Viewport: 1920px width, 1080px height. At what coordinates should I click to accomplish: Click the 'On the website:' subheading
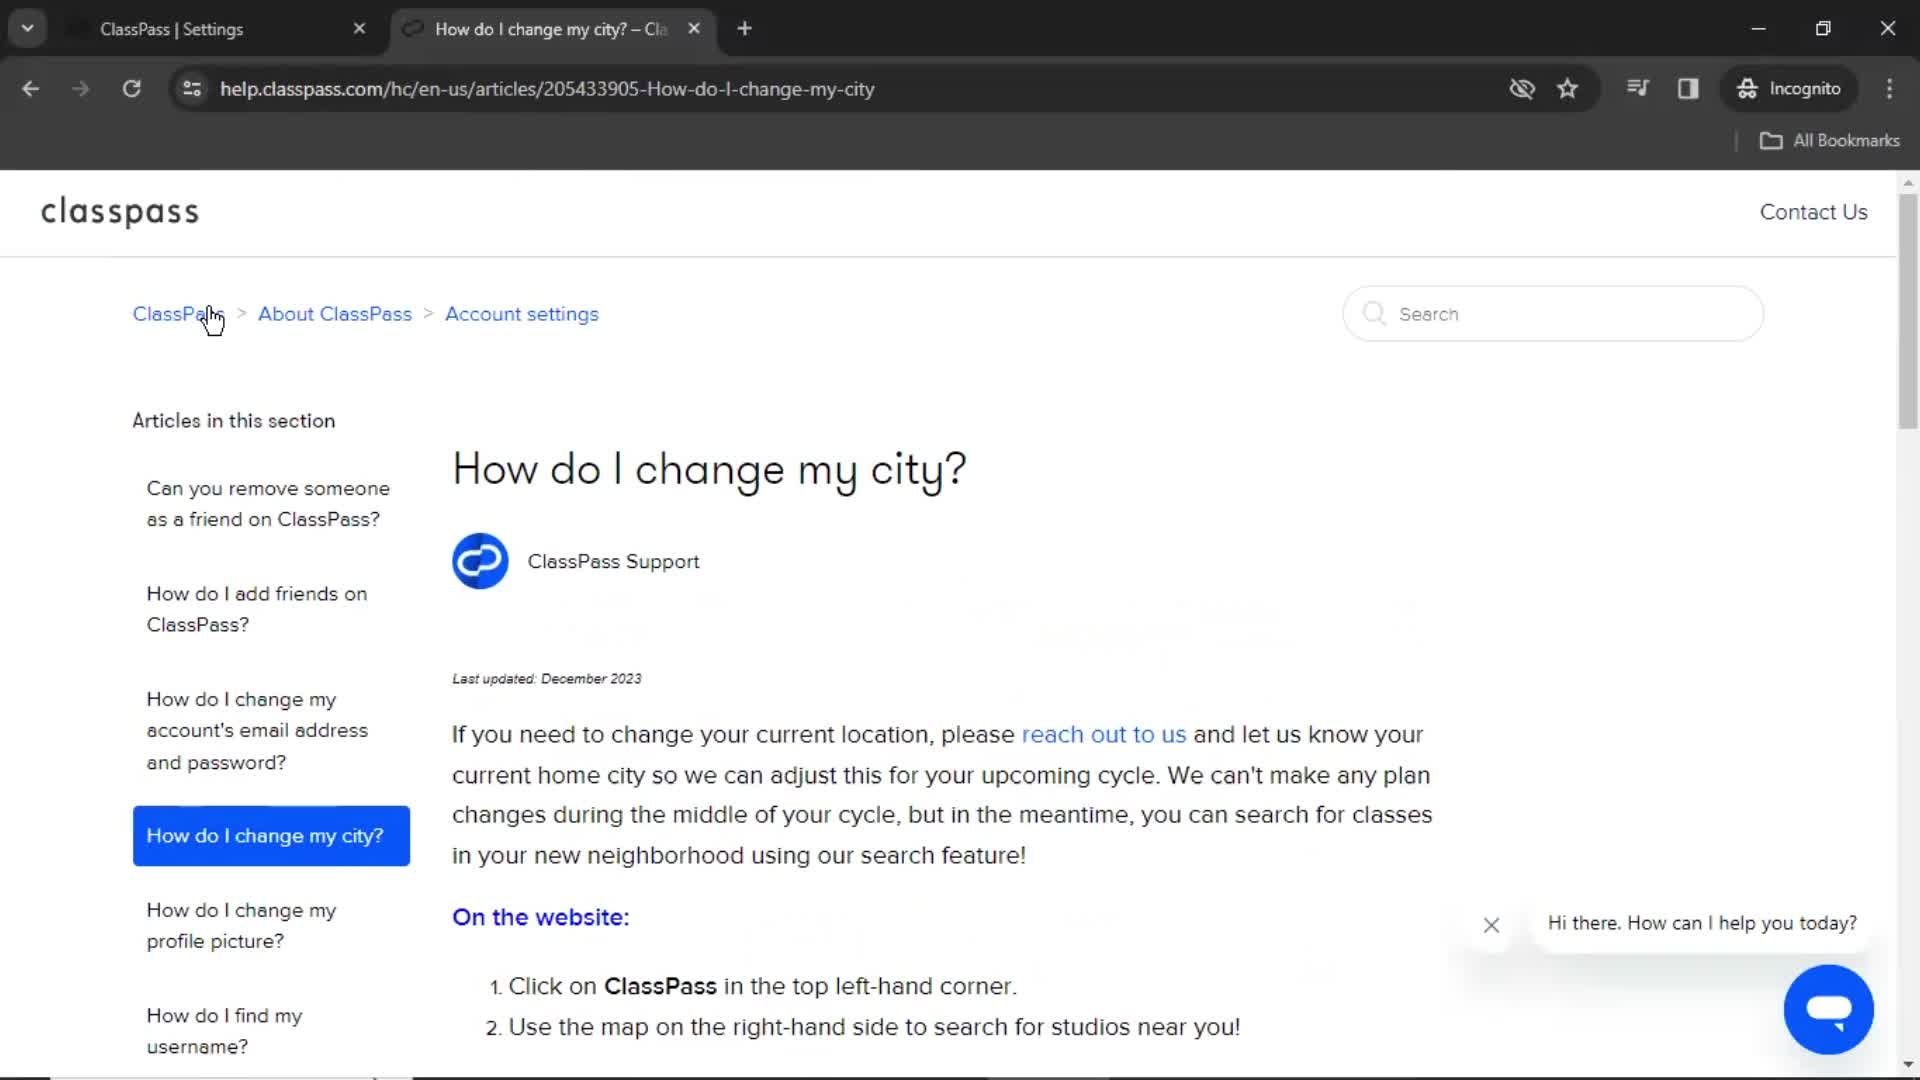[x=540, y=918]
